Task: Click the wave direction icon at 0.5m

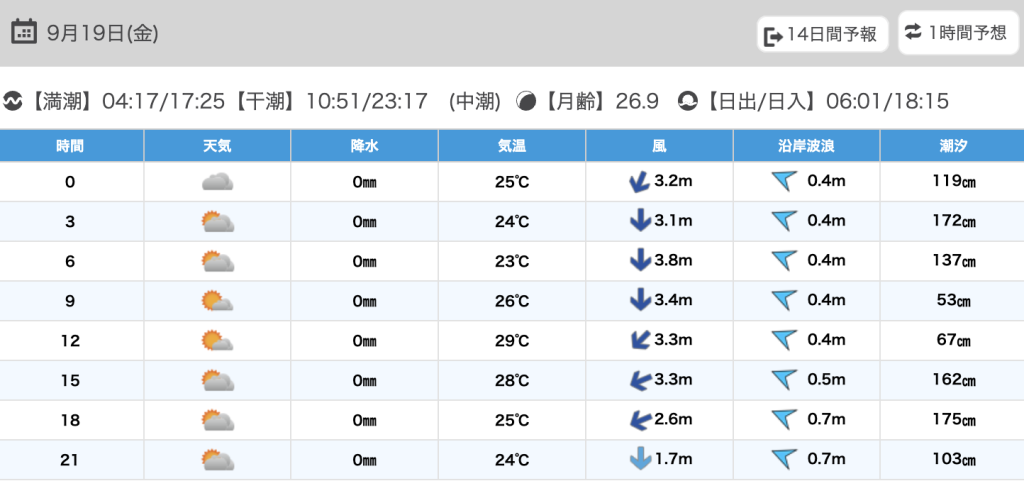Action: point(784,380)
